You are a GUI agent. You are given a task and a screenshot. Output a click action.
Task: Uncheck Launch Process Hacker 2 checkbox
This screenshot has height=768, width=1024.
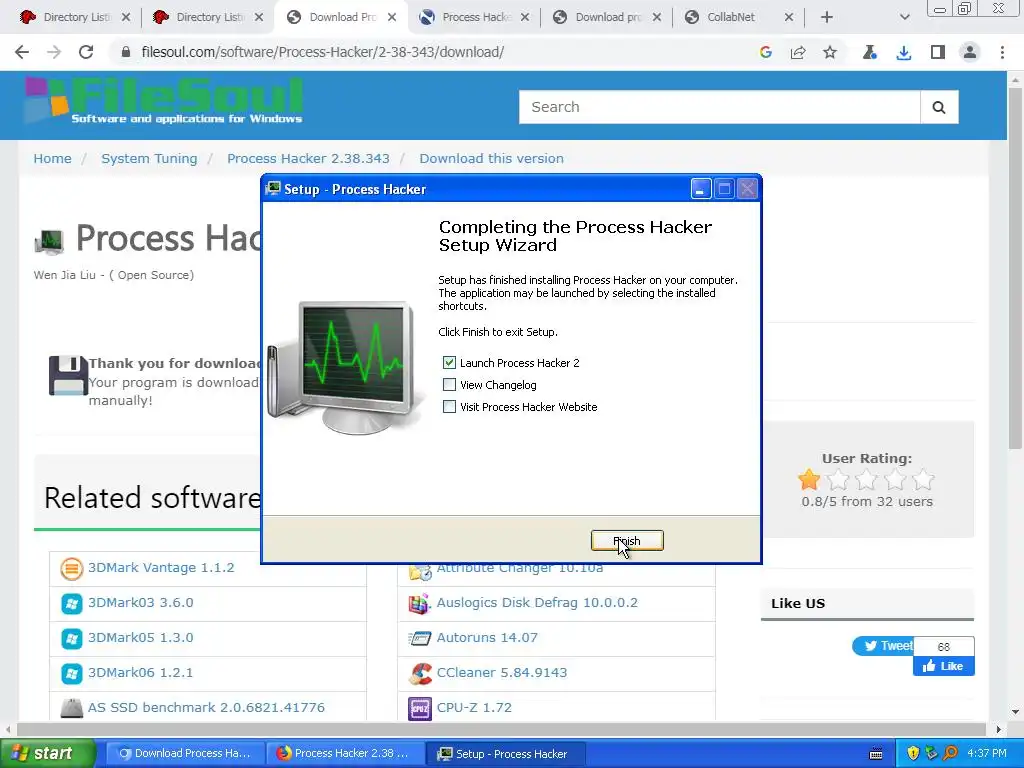(449, 362)
